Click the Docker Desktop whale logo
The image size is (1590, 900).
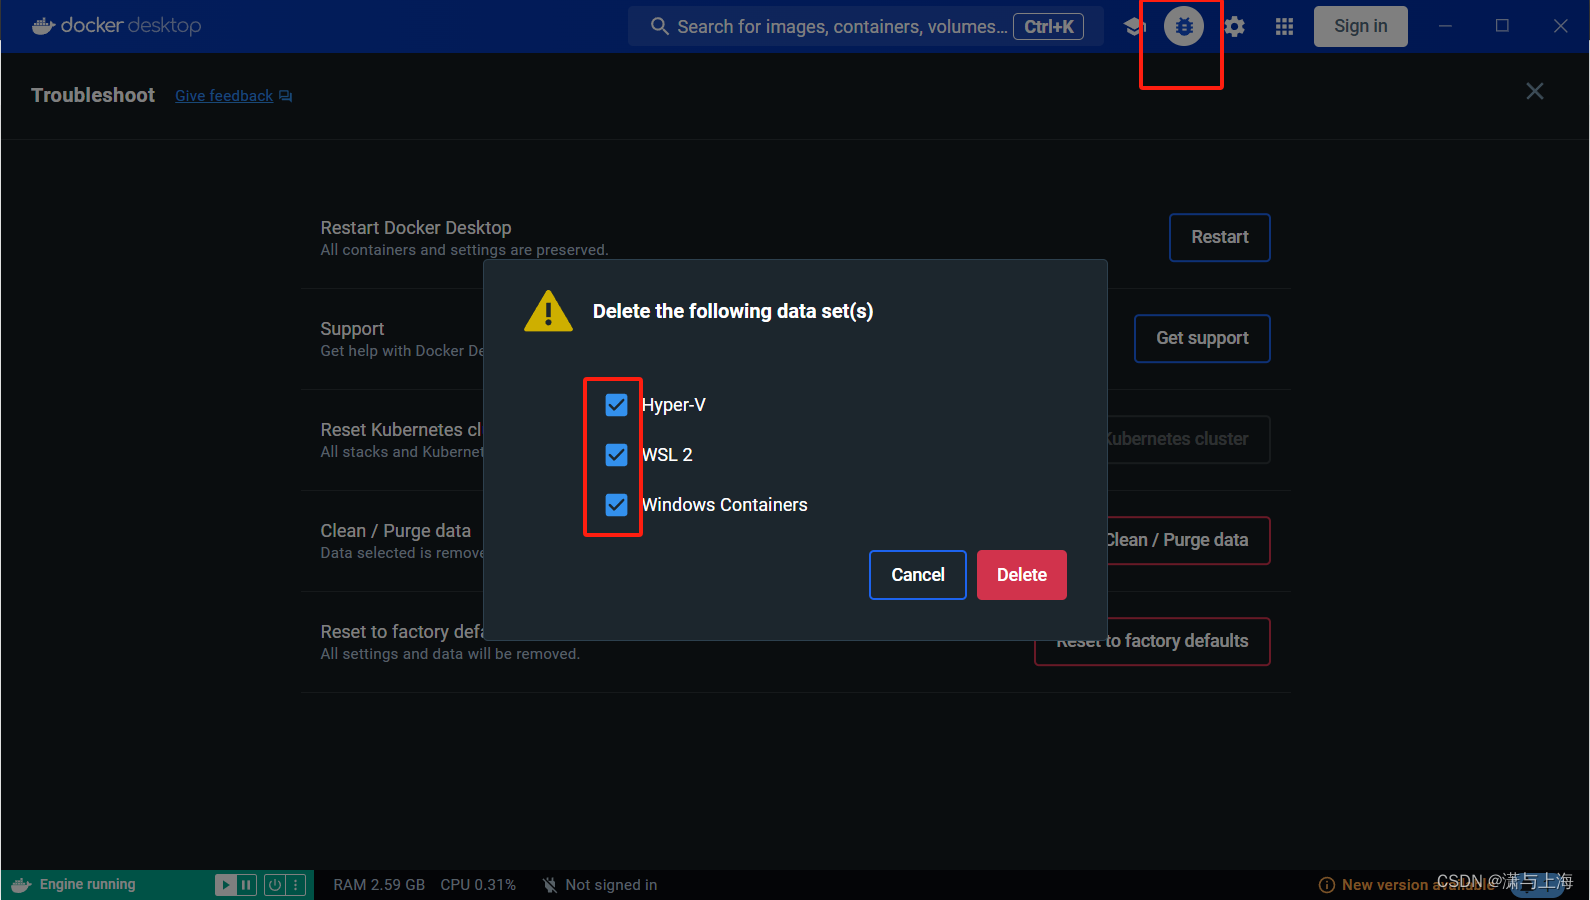coord(43,26)
